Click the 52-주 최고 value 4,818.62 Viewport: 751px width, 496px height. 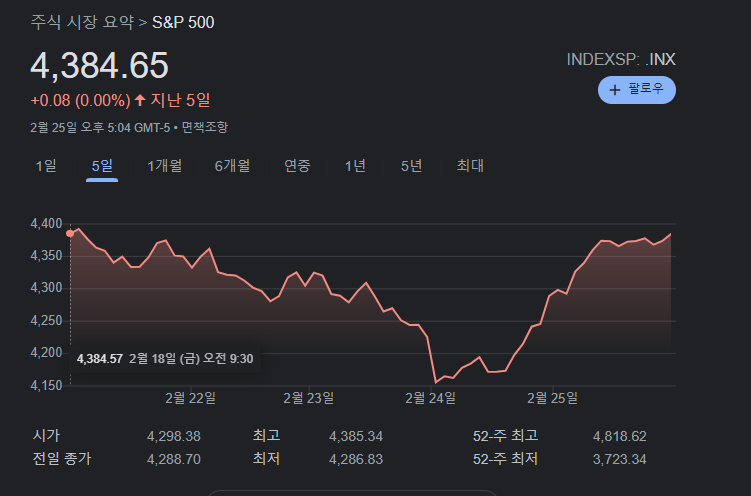pos(619,436)
